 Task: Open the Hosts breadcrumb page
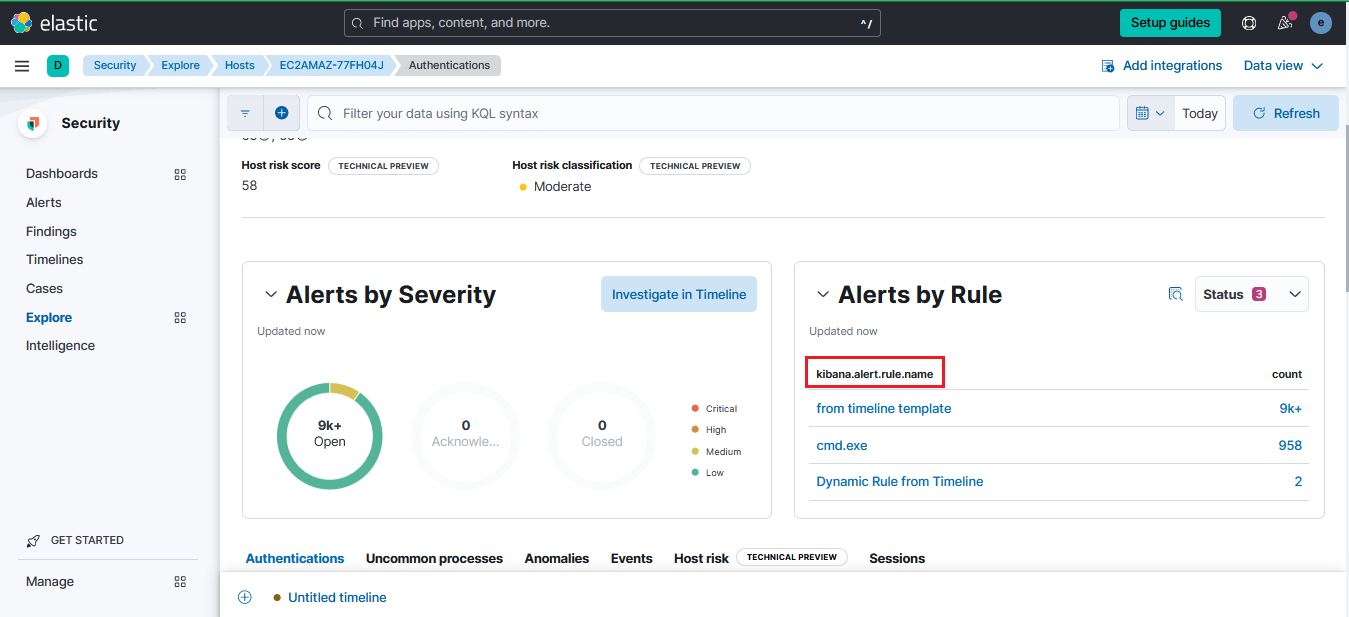tap(239, 65)
